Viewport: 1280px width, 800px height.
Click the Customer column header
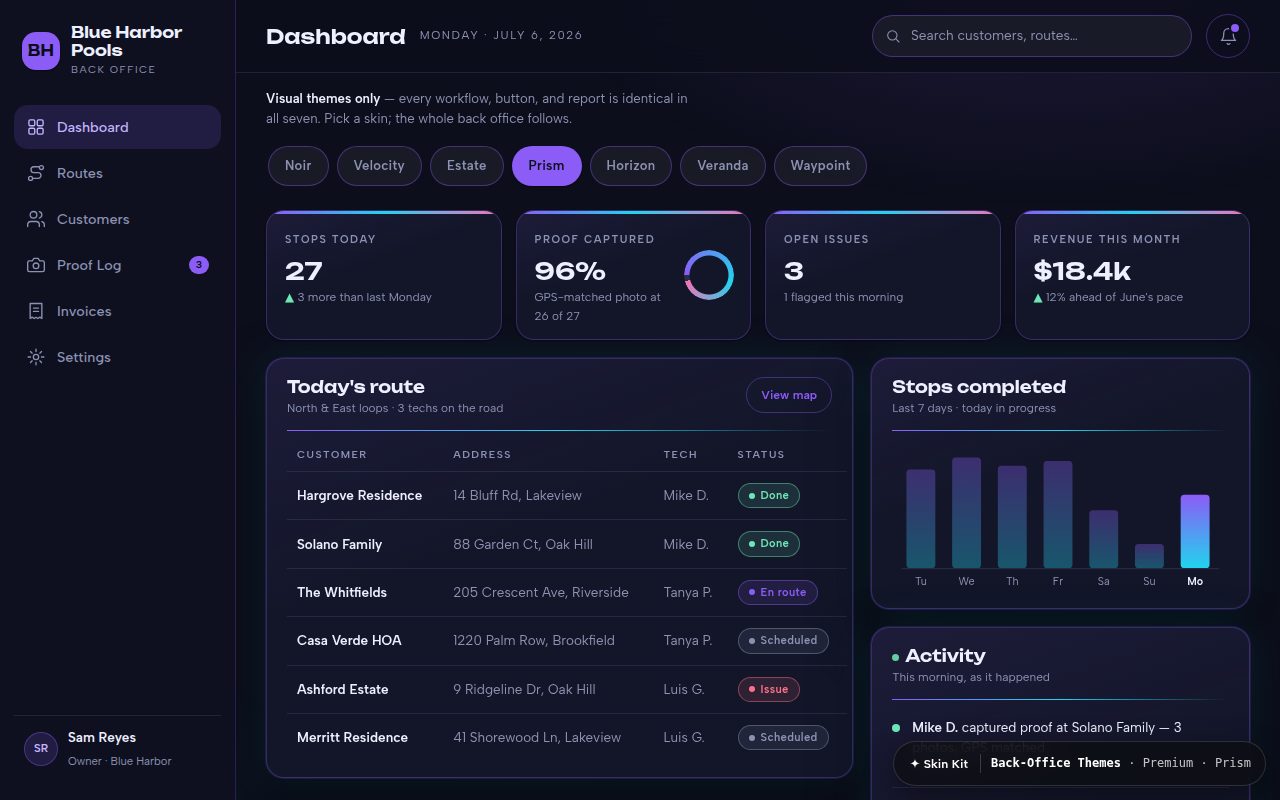pyautogui.click(x=332, y=455)
